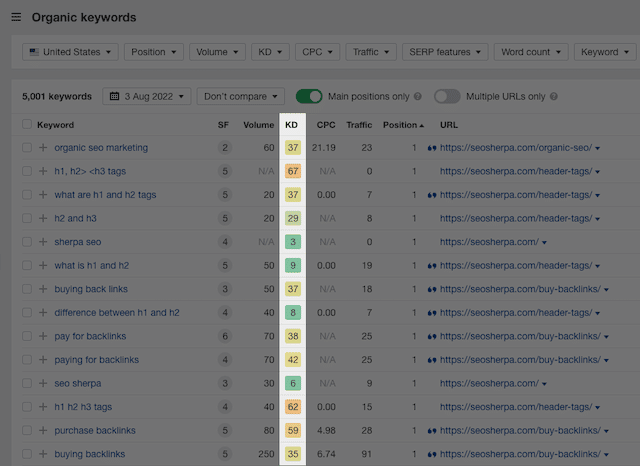Viewport: 640px width, 466px height.
Task: Click the SF badge for organic seo marketing
Action: tap(225, 148)
